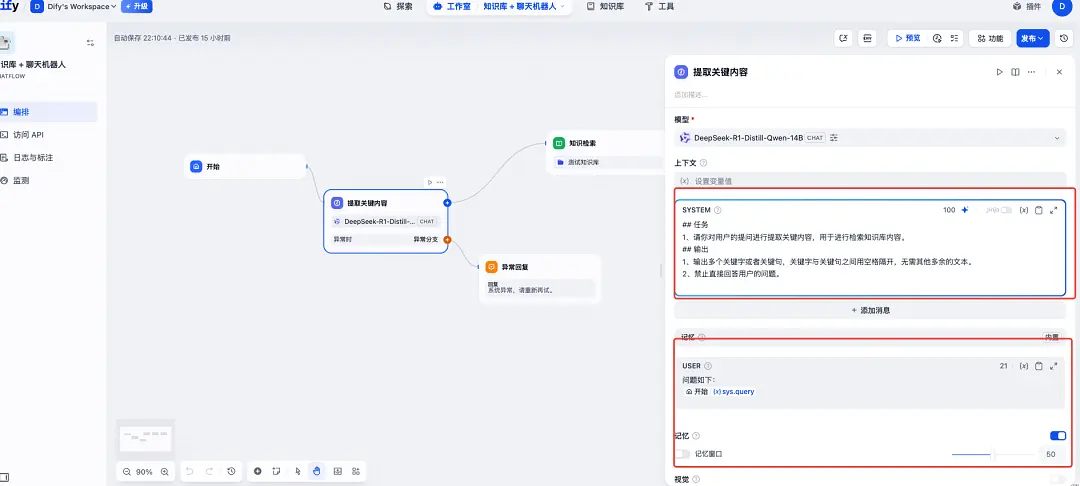Click the Upgrade button
The width and height of the screenshot is (1080, 486).
click(136, 6)
